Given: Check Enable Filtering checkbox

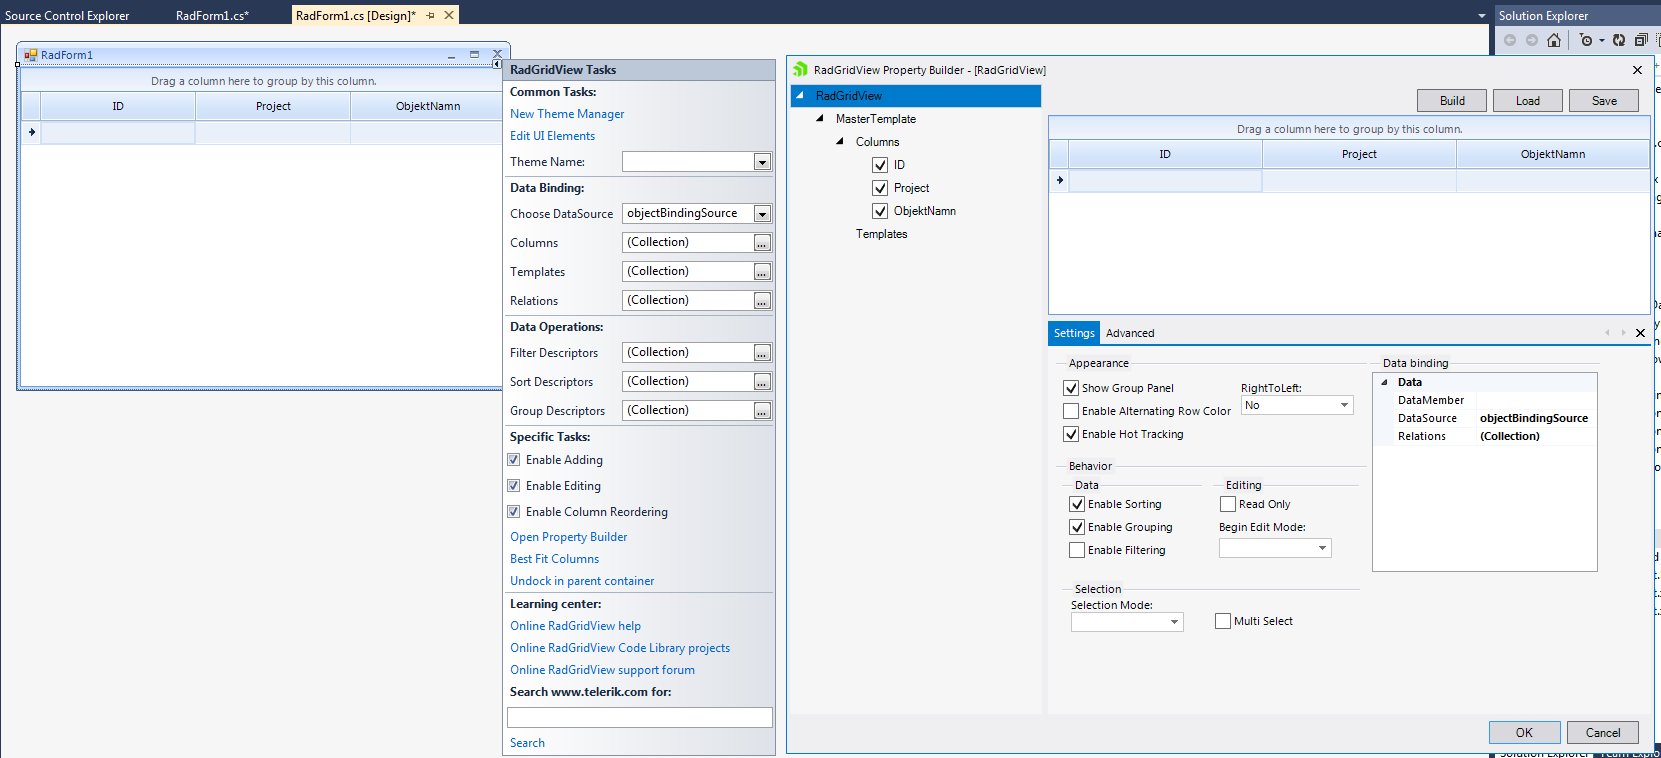Looking at the screenshot, I should coord(1077,550).
